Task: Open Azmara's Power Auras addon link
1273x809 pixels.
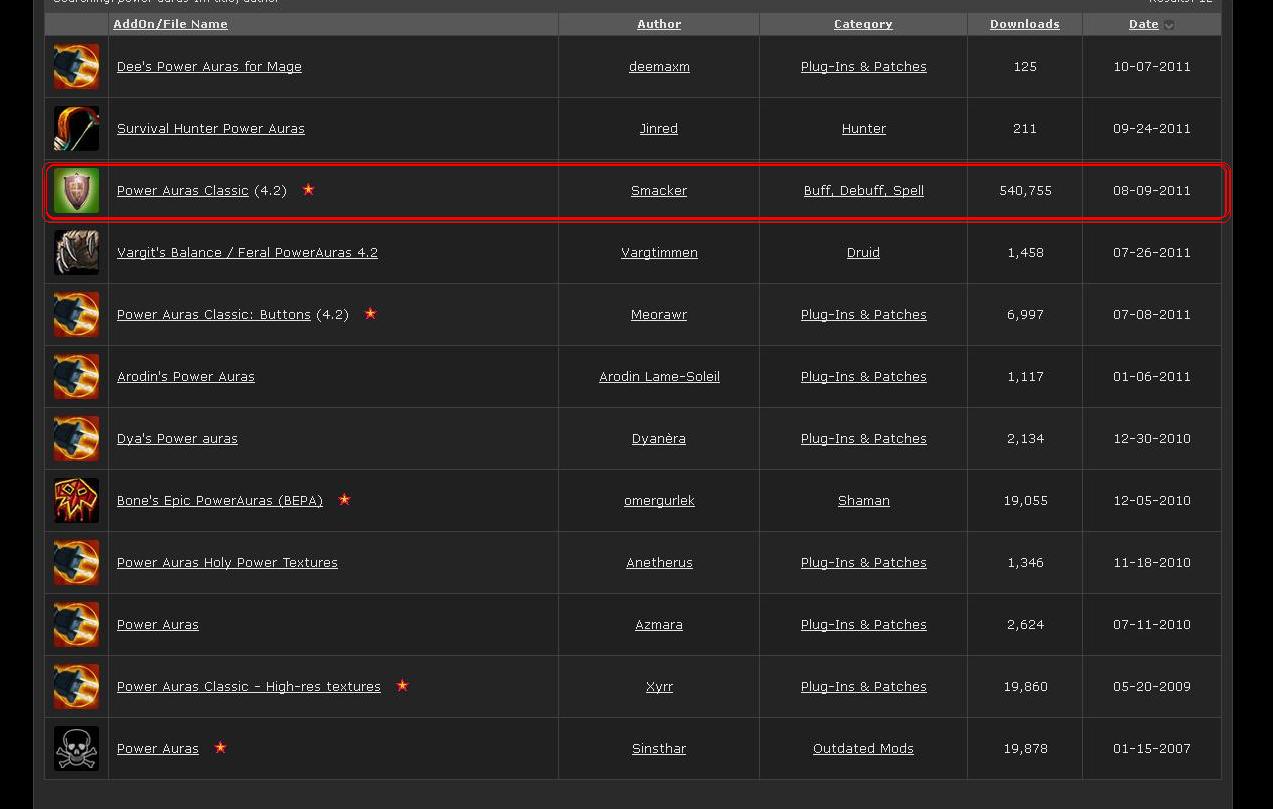Action: tap(158, 625)
